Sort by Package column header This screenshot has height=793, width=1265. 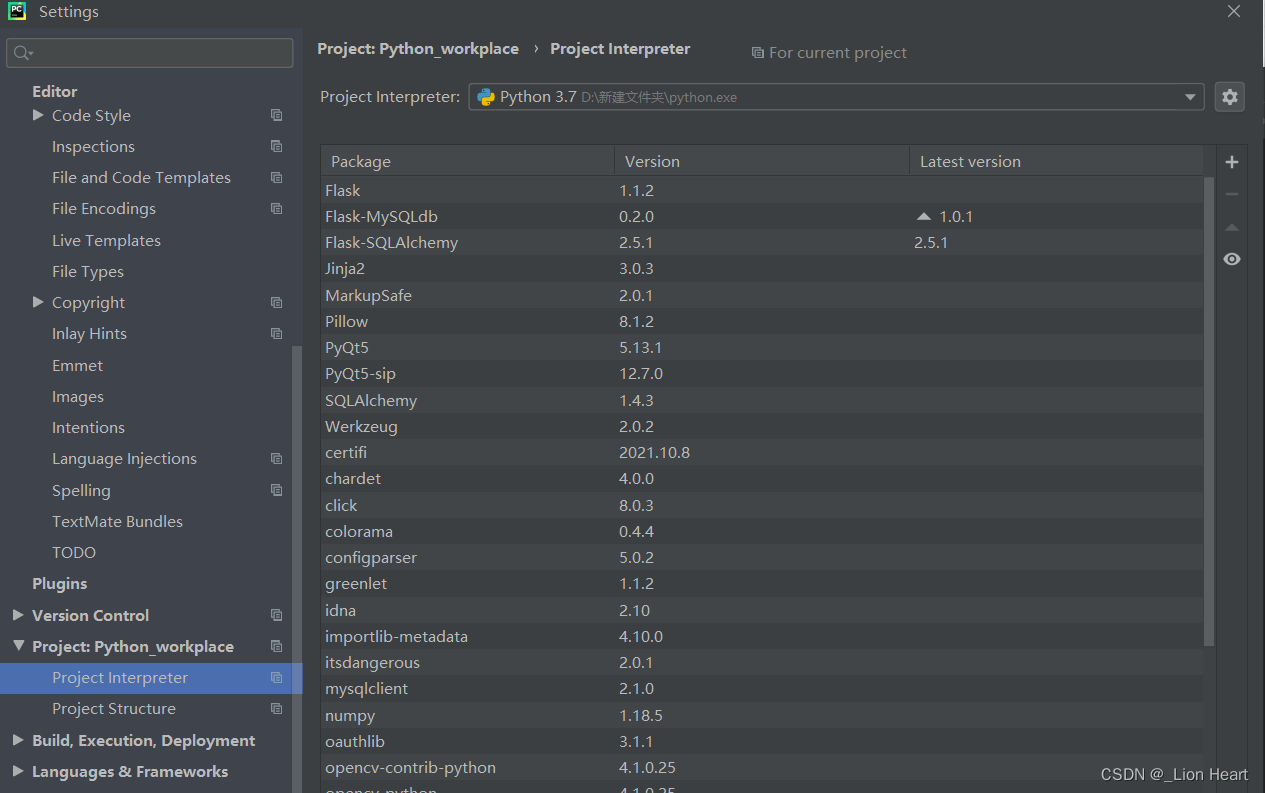[x=467, y=161]
